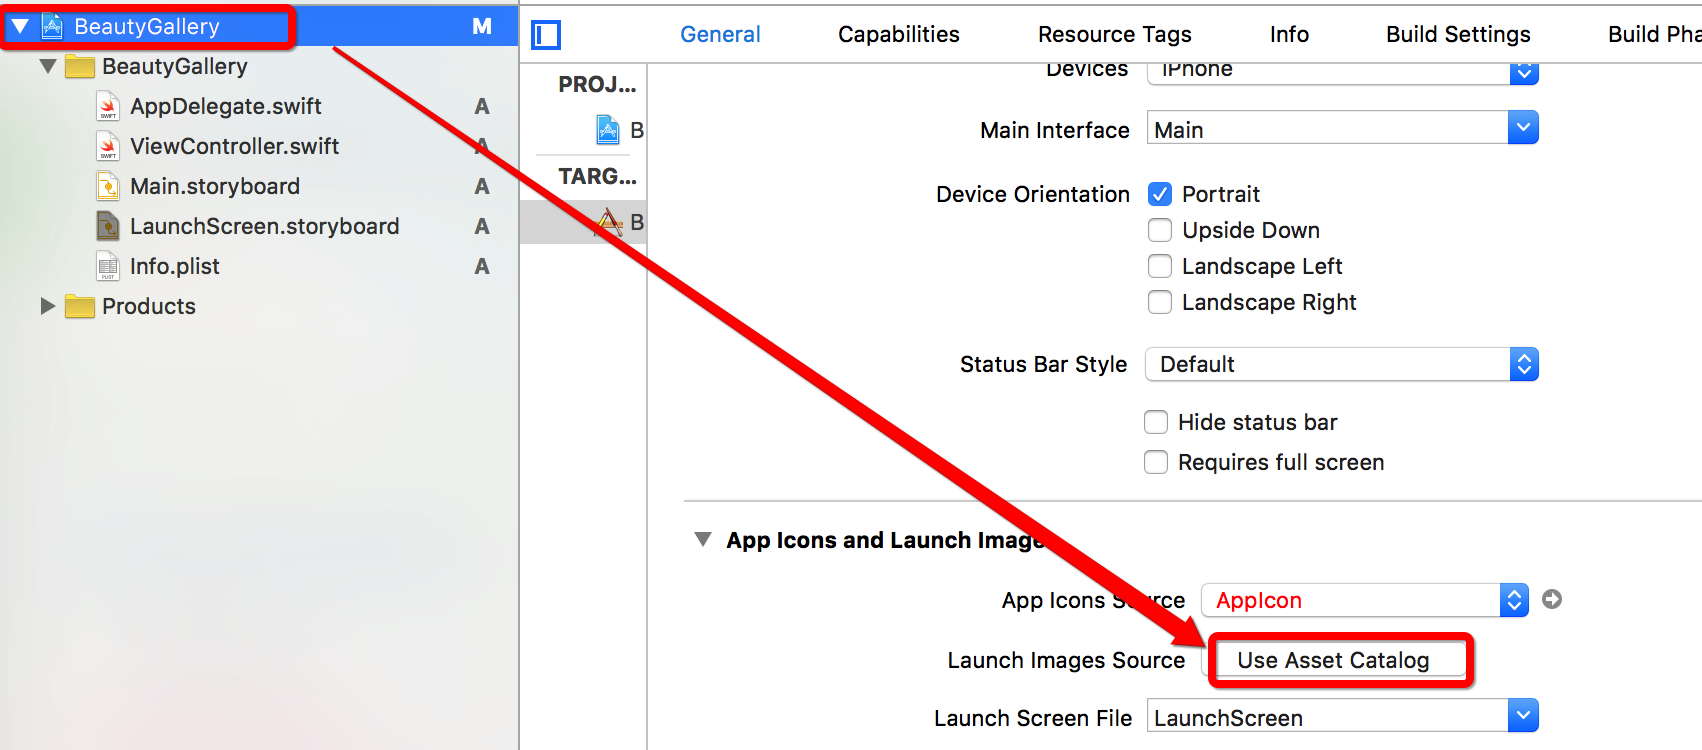Select the Products group row
Viewport: 1702px width, 750px height.
click(x=259, y=306)
